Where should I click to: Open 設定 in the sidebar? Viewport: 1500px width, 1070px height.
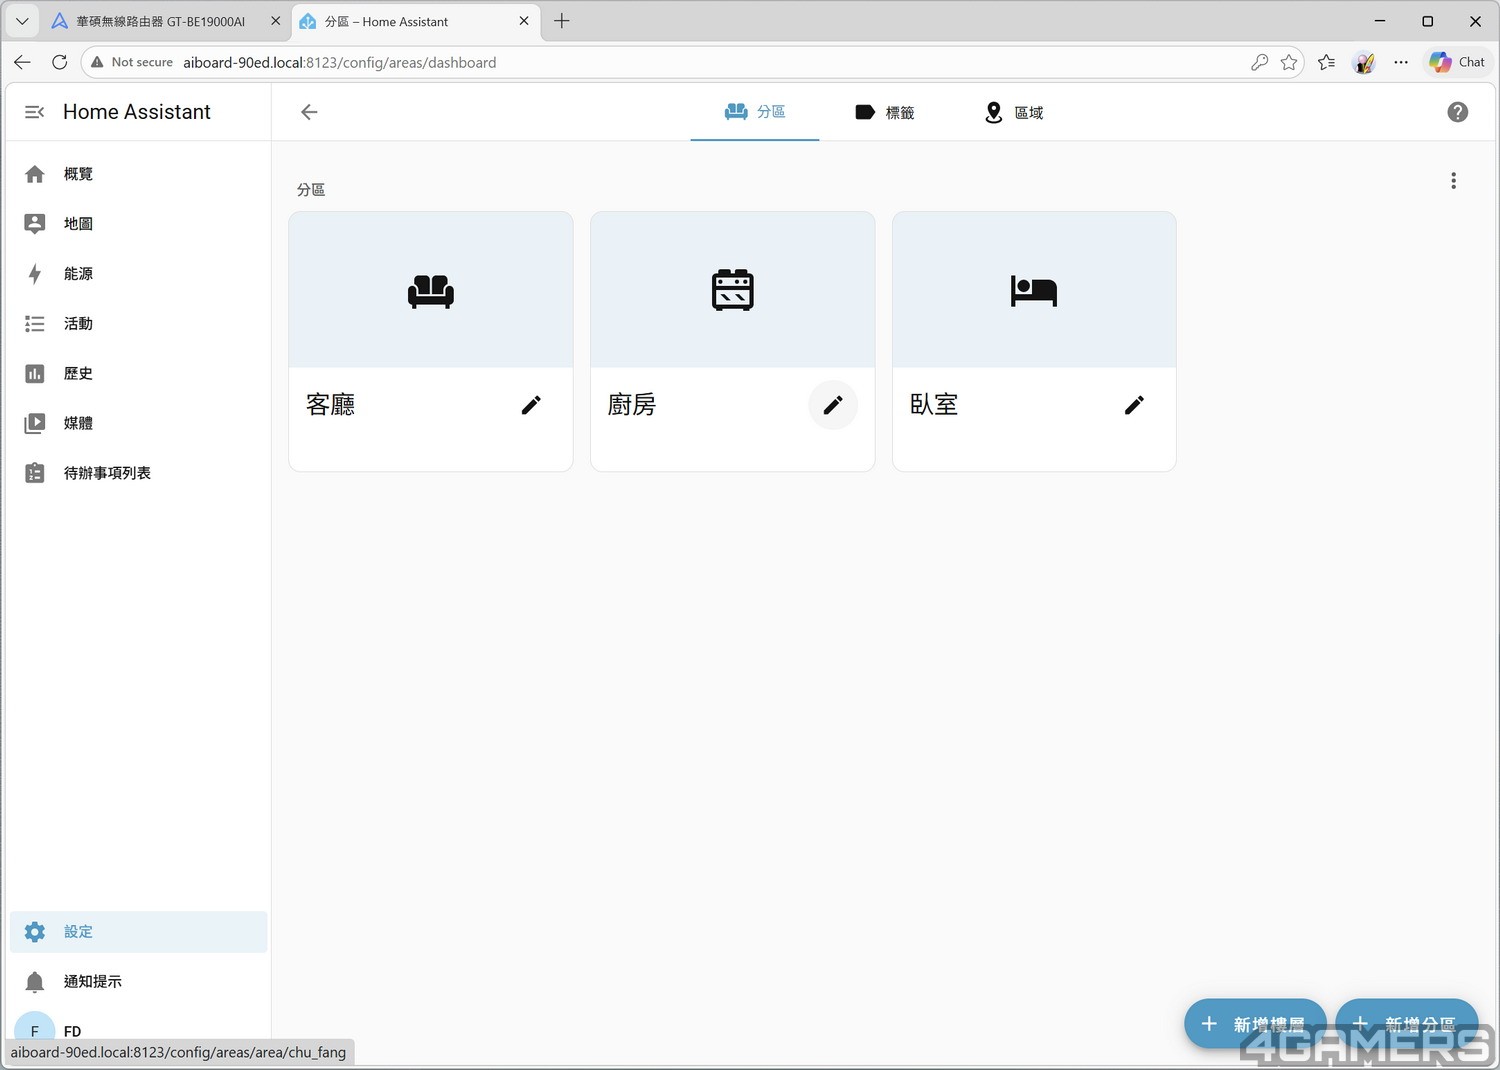78,932
